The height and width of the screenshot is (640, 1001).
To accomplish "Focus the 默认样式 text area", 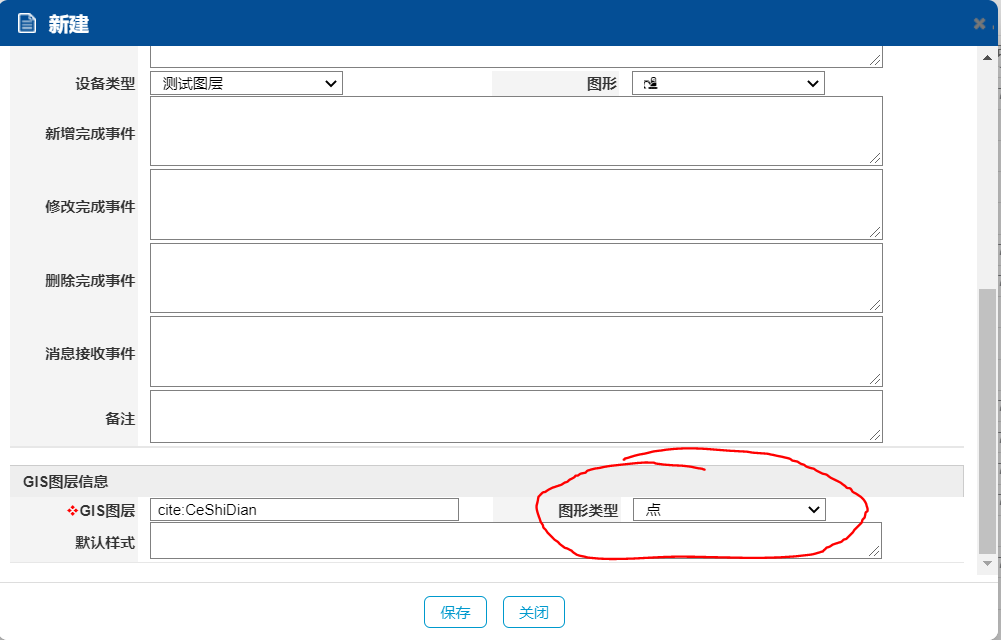I will click(x=516, y=541).
